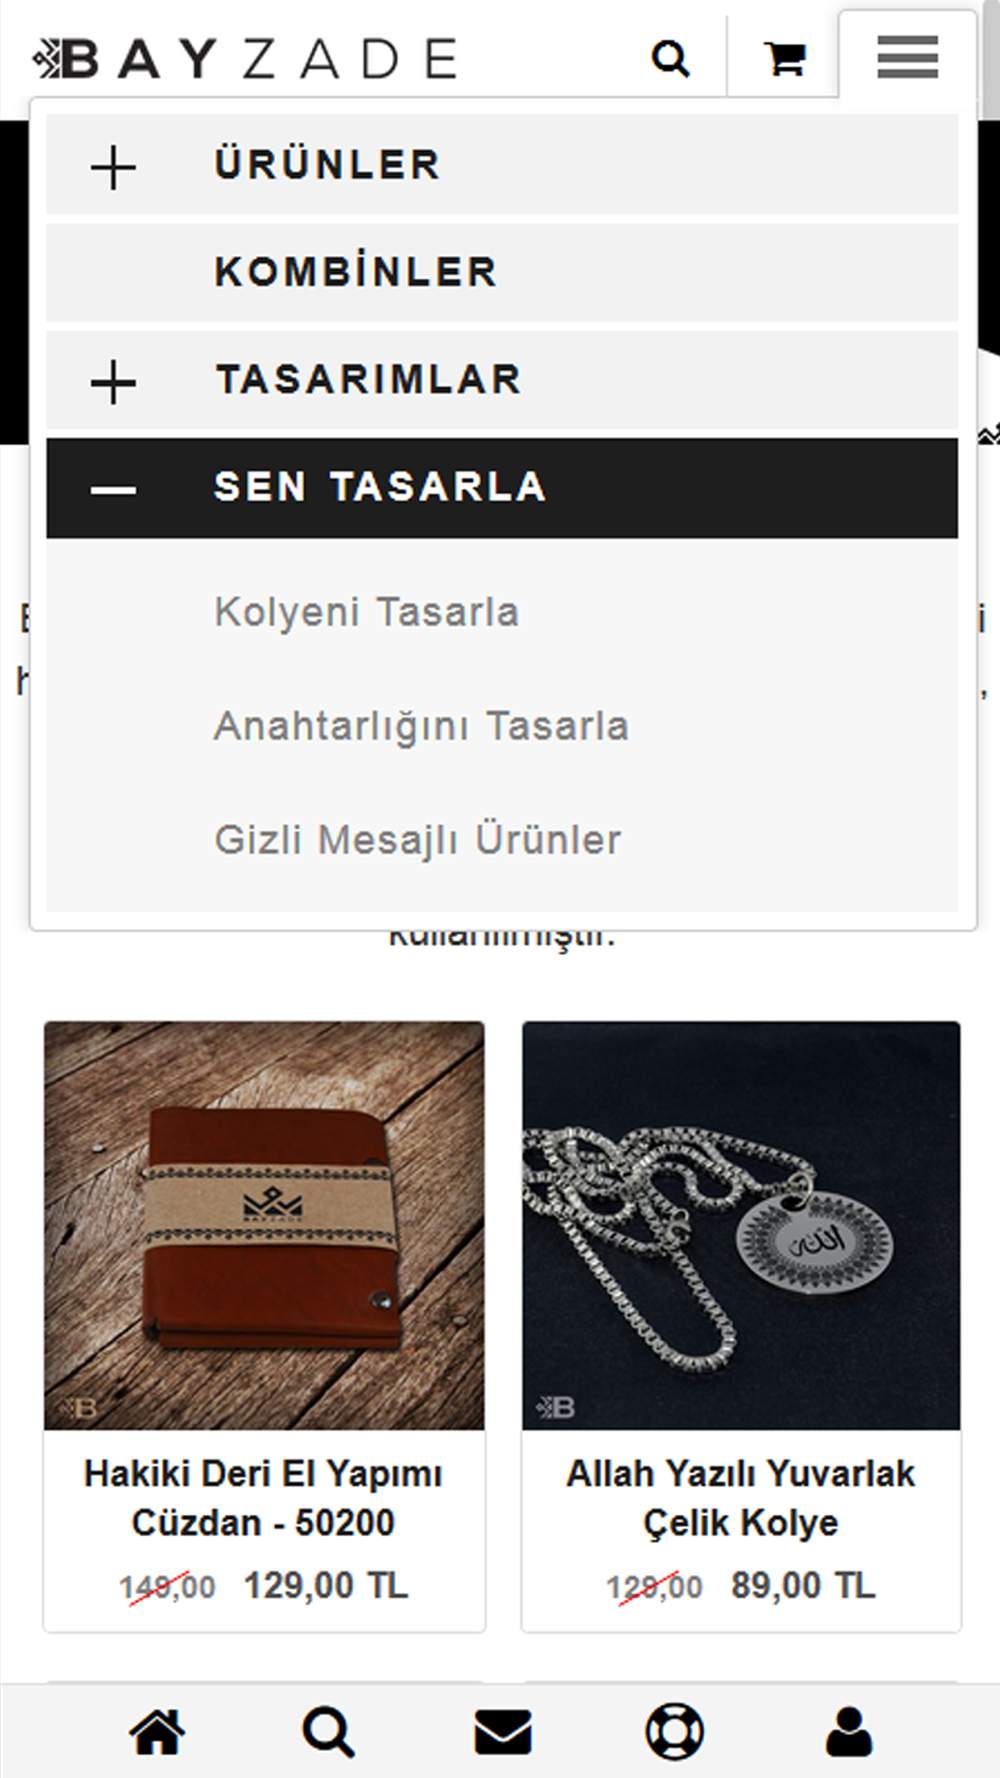Image resolution: width=1000 pixels, height=1778 pixels.
Task: Expand ÜRÜNLER with the plus icon
Action: pos(113,167)
